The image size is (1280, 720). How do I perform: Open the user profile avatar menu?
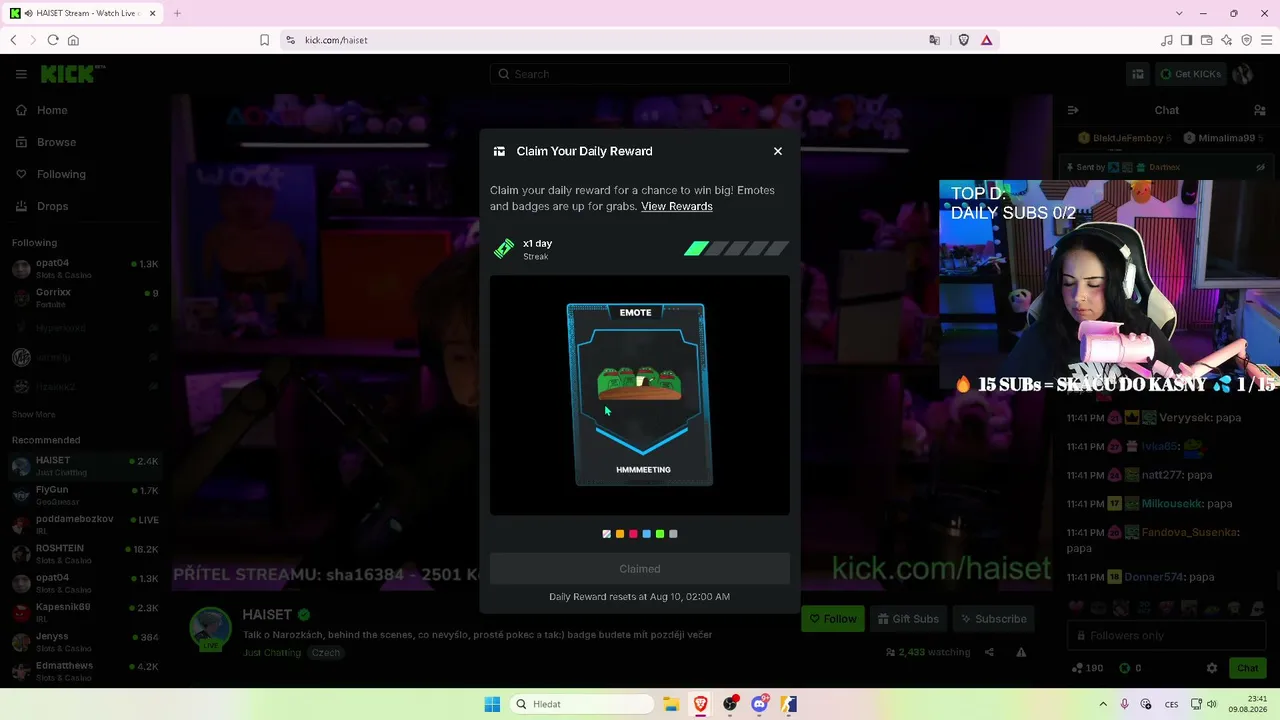pyautogui.click(x=1243, y=74)
